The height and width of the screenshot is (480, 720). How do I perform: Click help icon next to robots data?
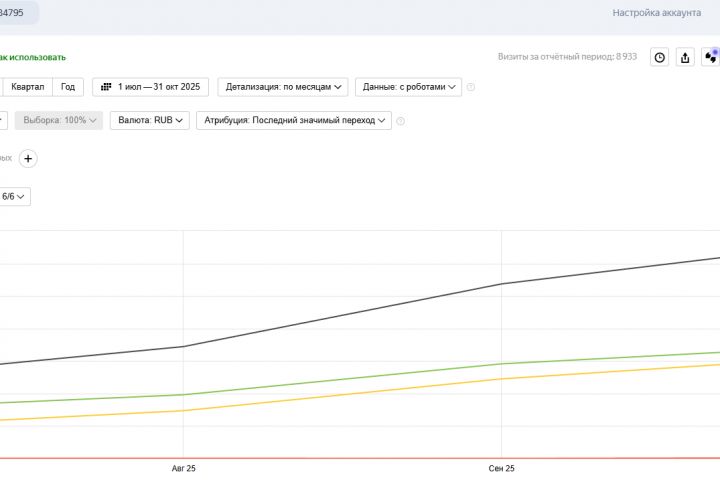[471, 87]
